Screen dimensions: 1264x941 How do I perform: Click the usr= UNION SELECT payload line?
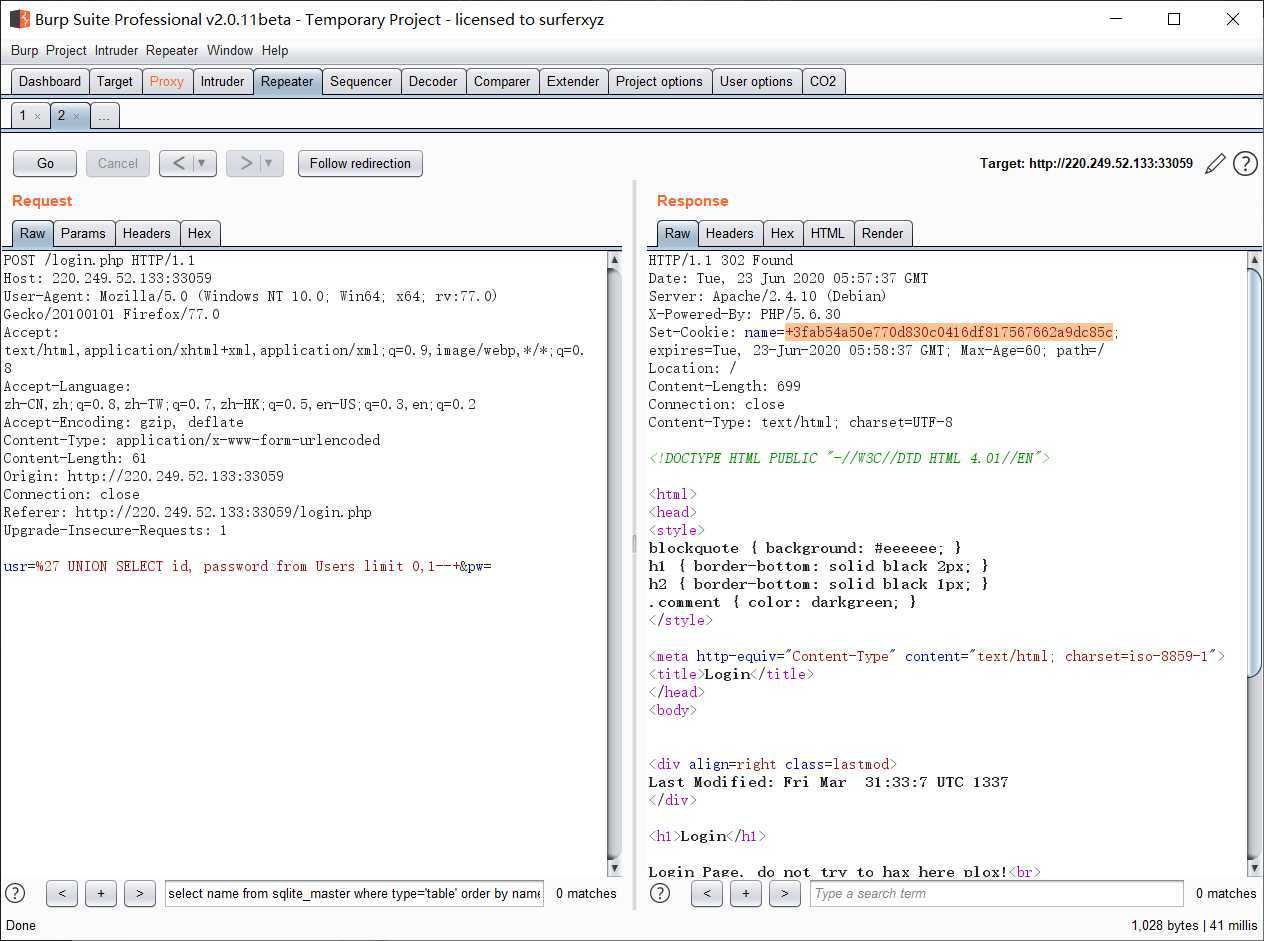[247, 566]
